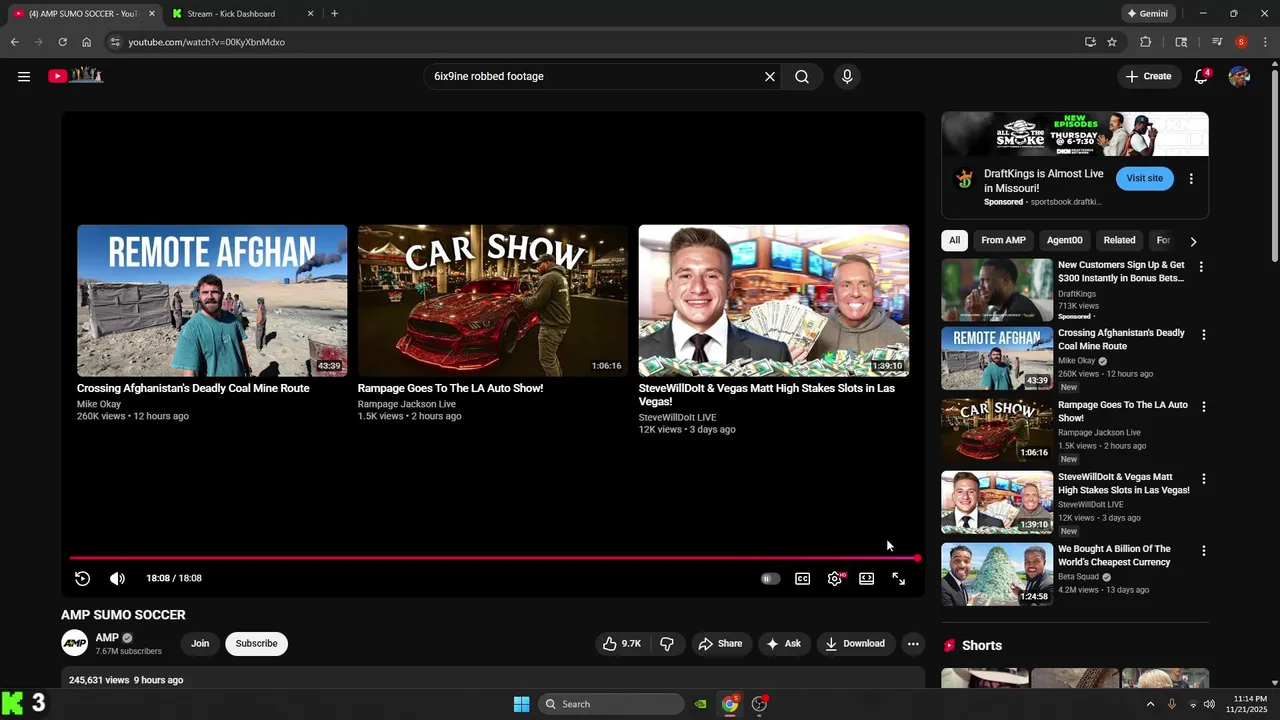Open Gemini in Chrome
Image resolution: width=1280 pixels, height=720 pixels.
tap(1147, 14)
